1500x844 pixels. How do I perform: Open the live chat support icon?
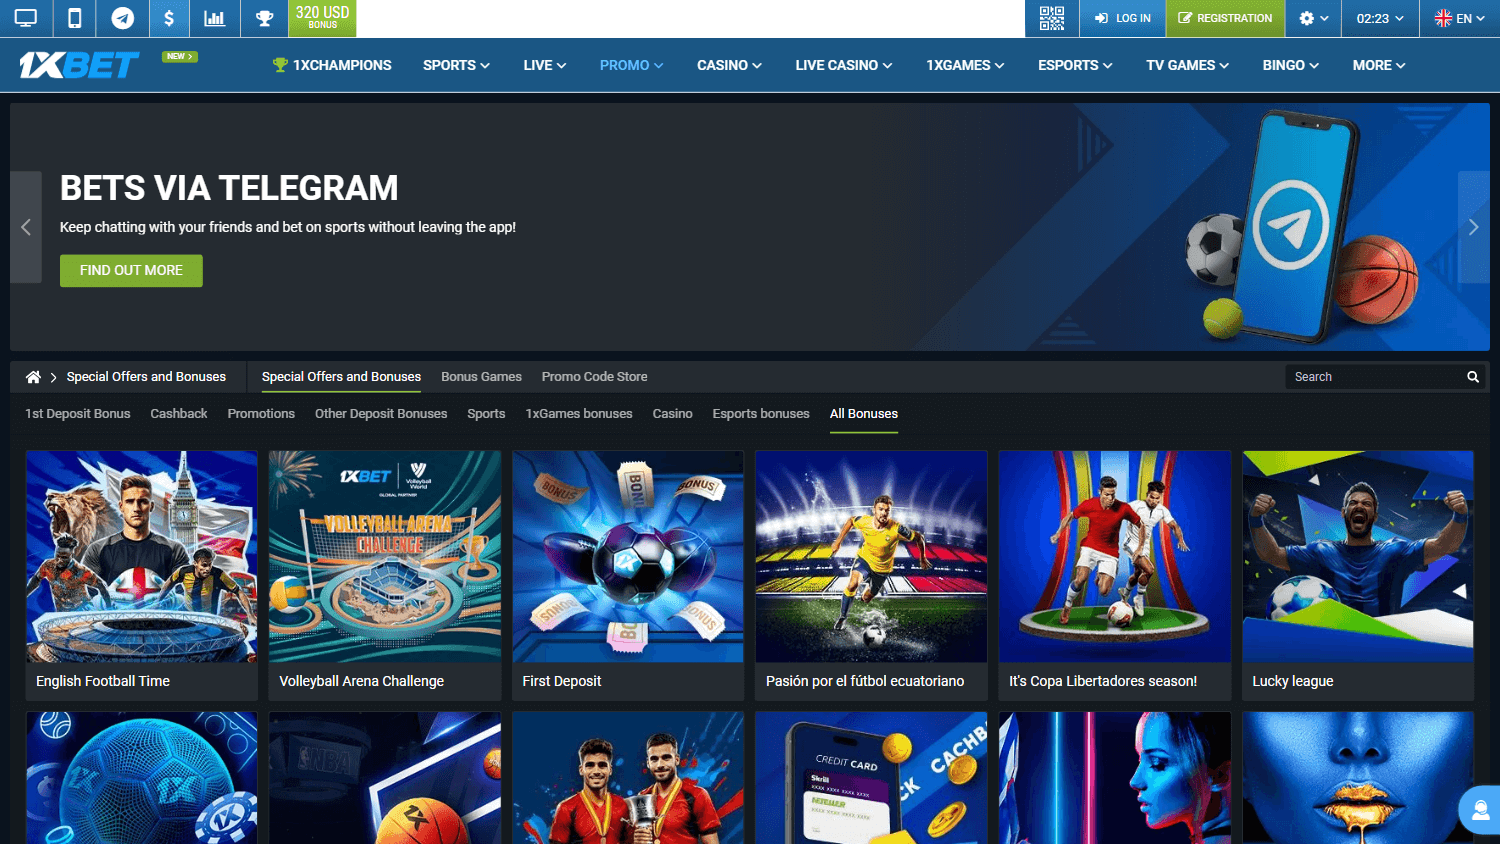coord(1479,810)
